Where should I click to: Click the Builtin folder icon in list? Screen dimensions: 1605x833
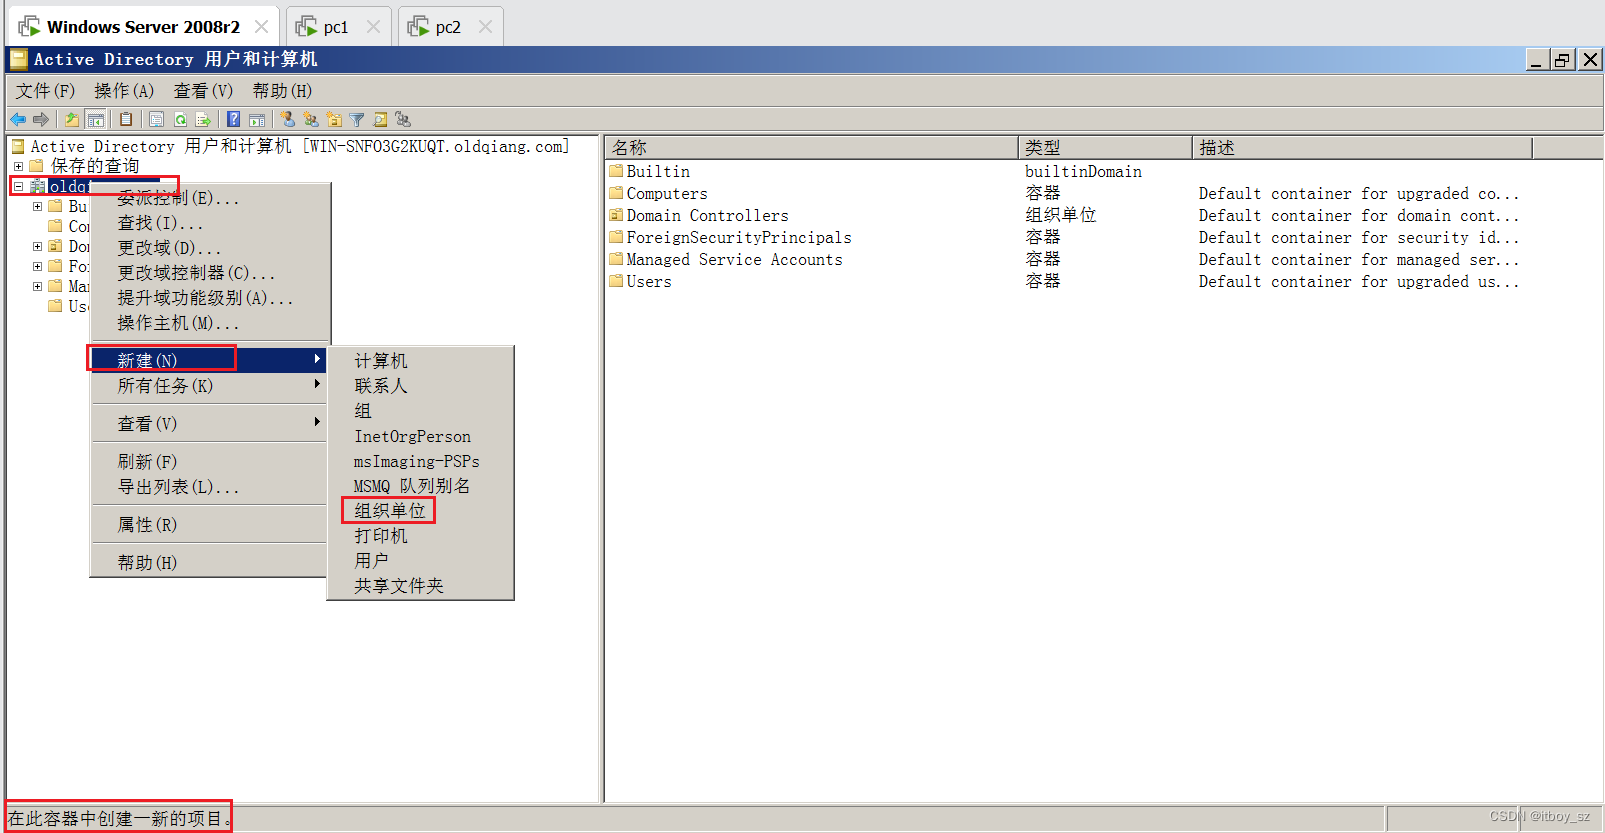click(616, 171)
